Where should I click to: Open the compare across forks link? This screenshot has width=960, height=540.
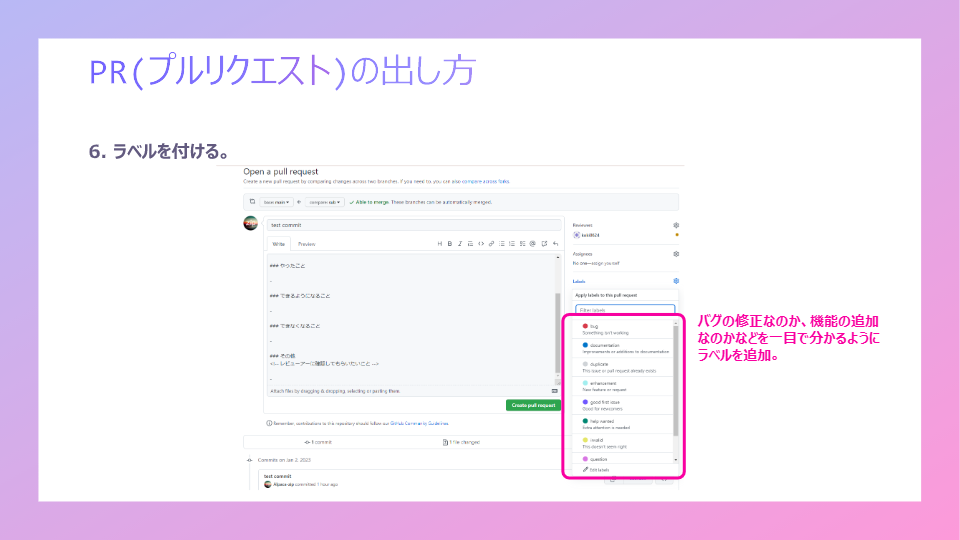coord(486,181)
